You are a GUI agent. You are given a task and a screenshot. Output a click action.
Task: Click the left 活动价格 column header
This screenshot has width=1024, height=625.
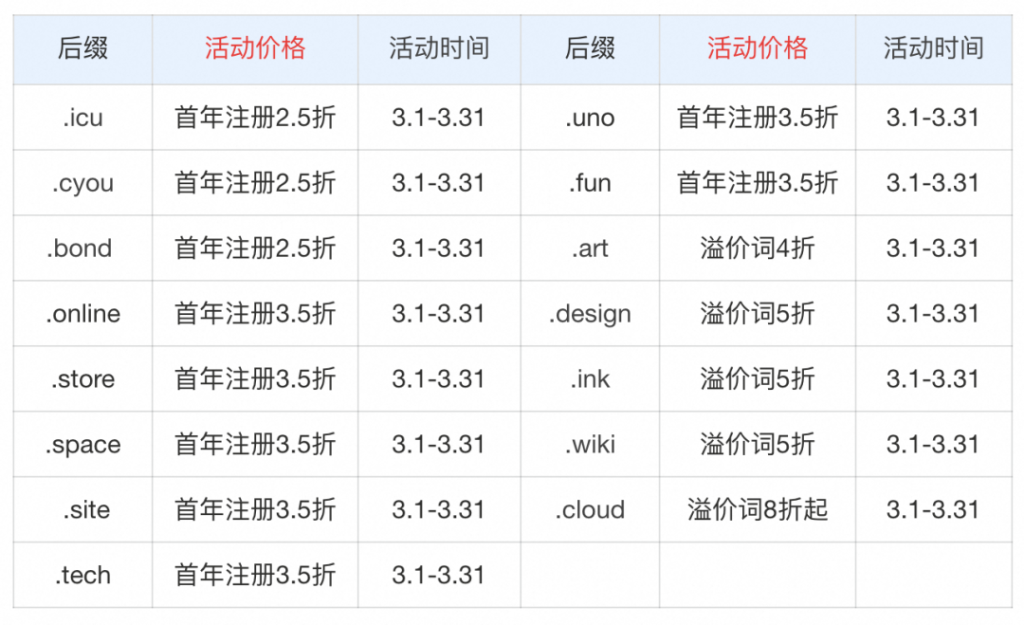point(254,49)
